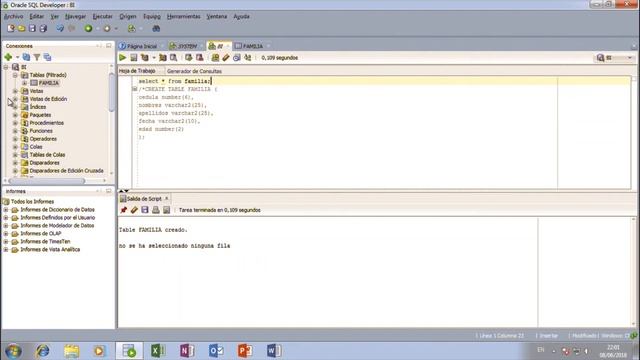This screenshot has height=360, width=640.
Task: Open Internet Explorer from taskbar
Action: click(42, 351)
